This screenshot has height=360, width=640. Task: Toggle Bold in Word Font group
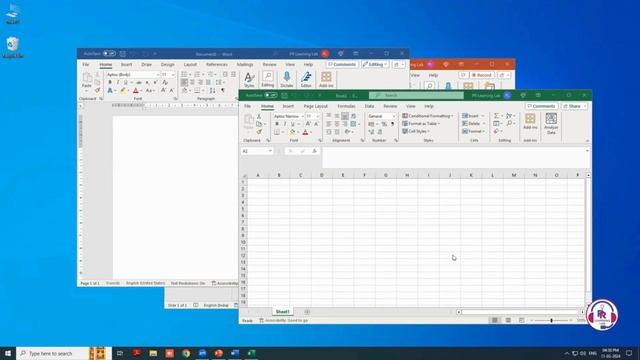coord(110,82)
